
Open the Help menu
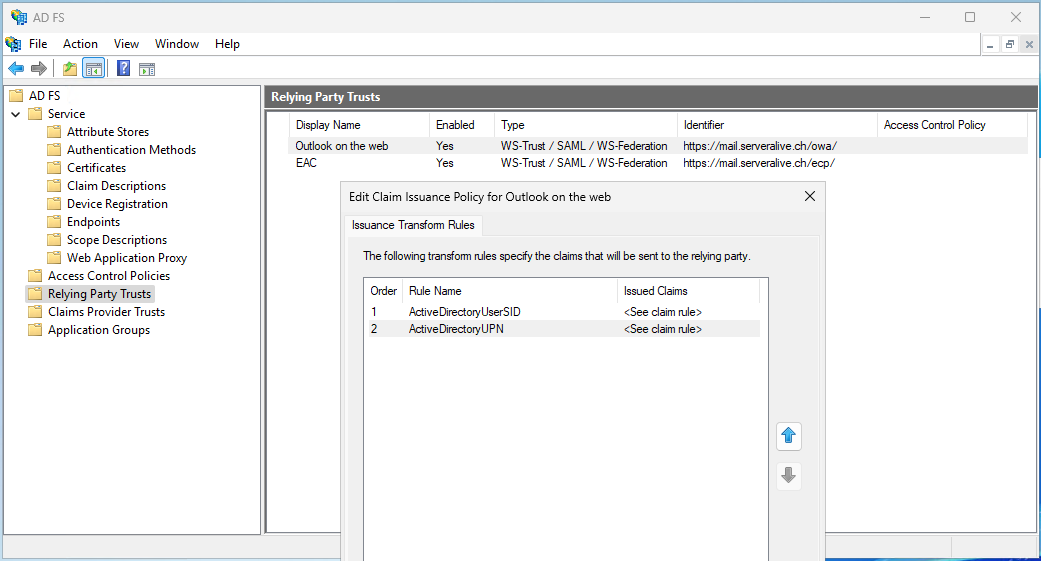227,44
